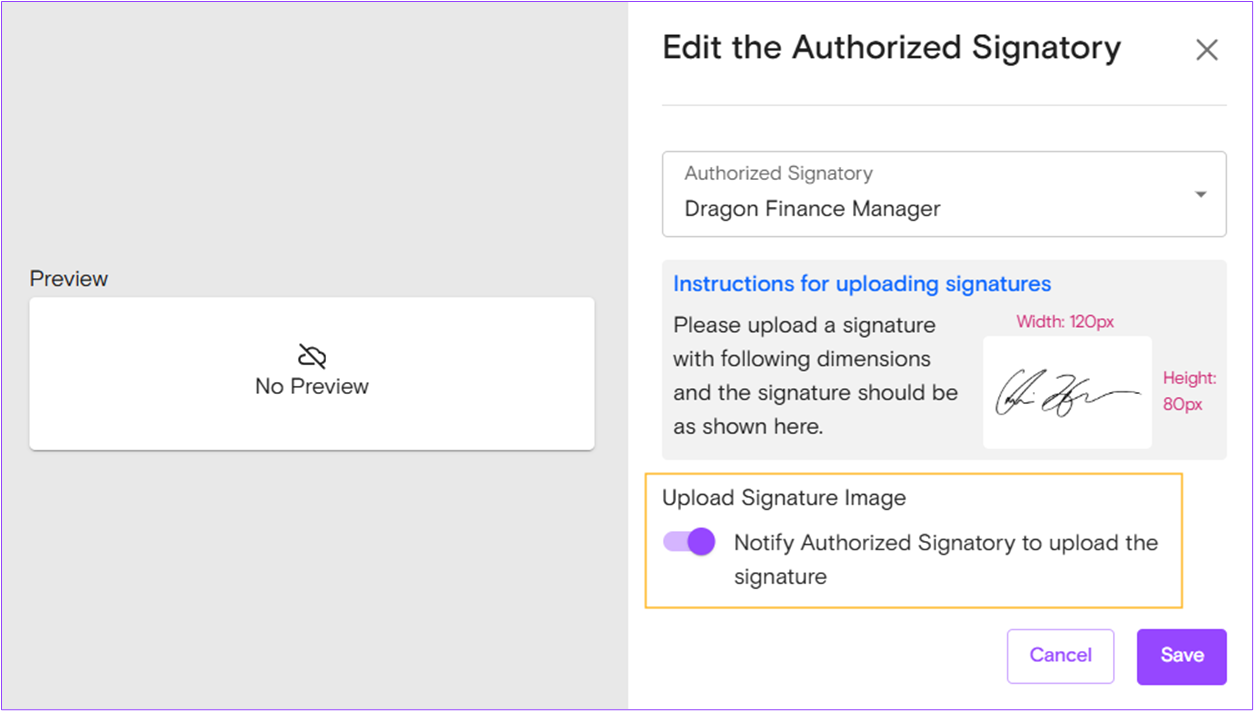The width and height of the screenshot is (1254, 711).
Task: Close the Edit Authorized Signatory panel
Action: (x=1207, y=50)
